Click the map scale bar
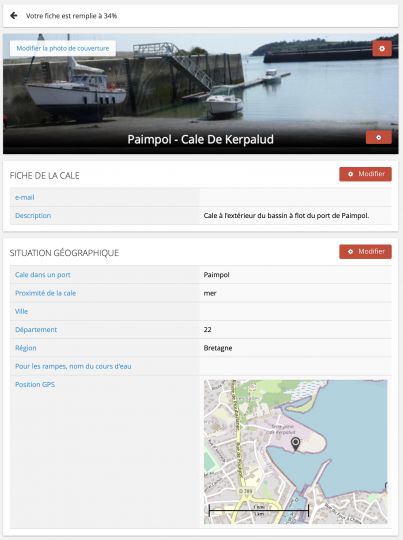Image resolution: width=403 pixels, height=540 pixels. coord(259,510)
